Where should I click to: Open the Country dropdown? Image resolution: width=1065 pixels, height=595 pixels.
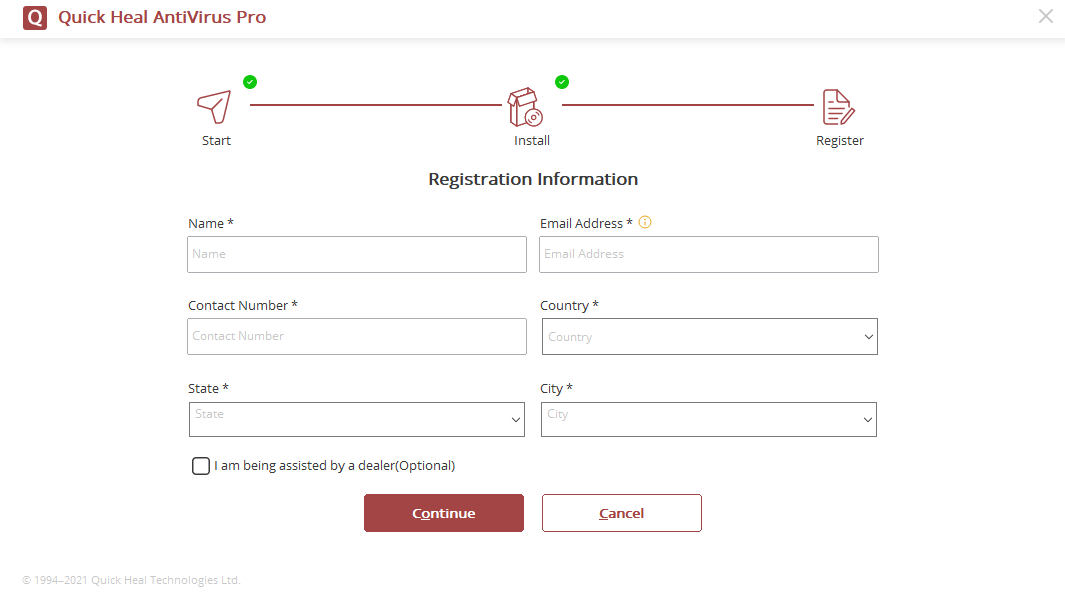tap(709, 337)
